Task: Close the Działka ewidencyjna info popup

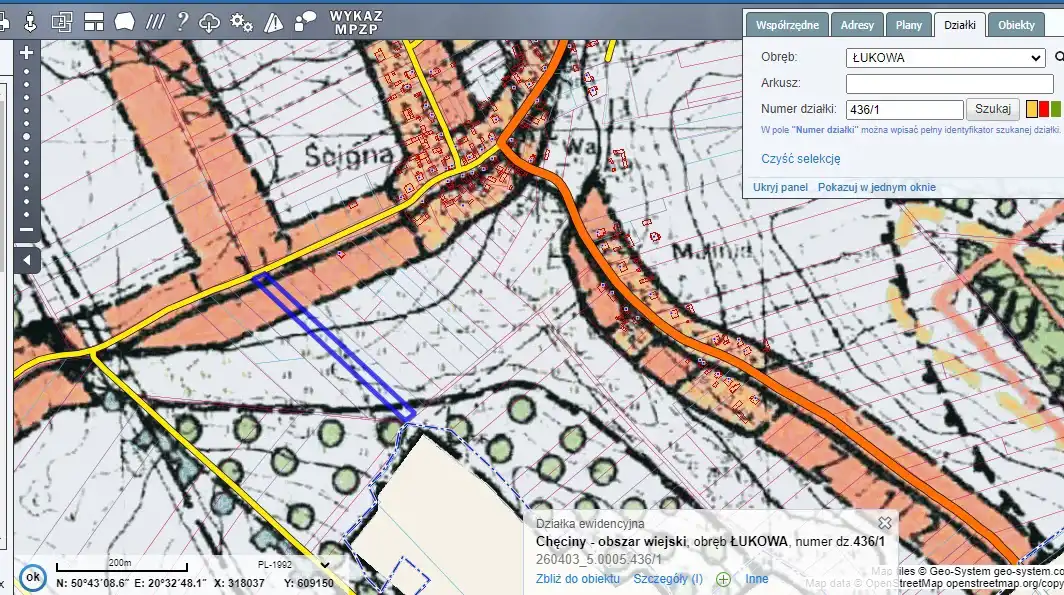Action: click(x=884, y=523)
